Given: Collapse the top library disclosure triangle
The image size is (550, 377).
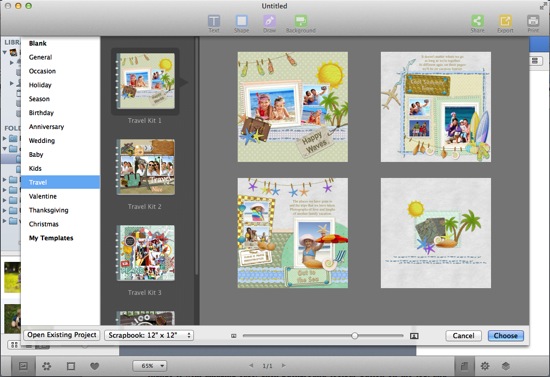Looking at the screenshot, I should click(x=5, y=53).
